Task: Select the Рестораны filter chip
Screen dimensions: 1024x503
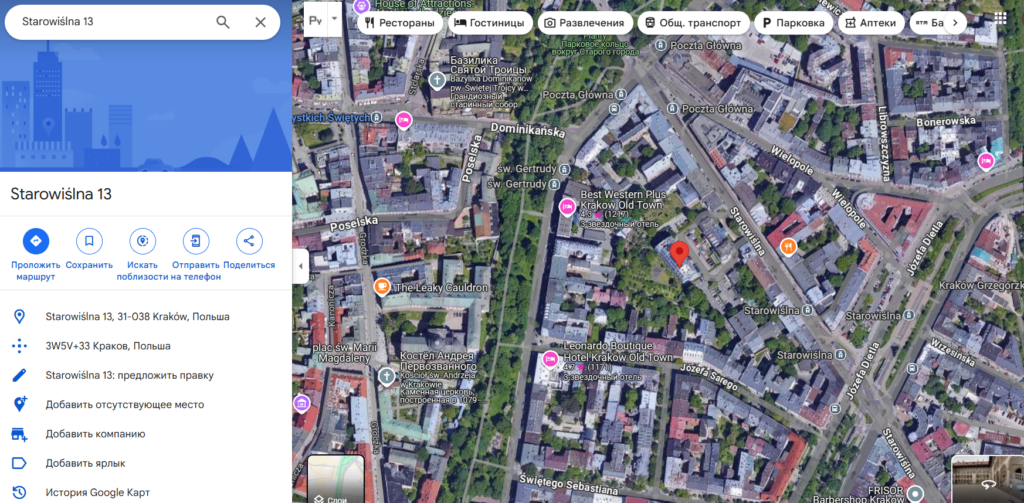Action: 400,23
